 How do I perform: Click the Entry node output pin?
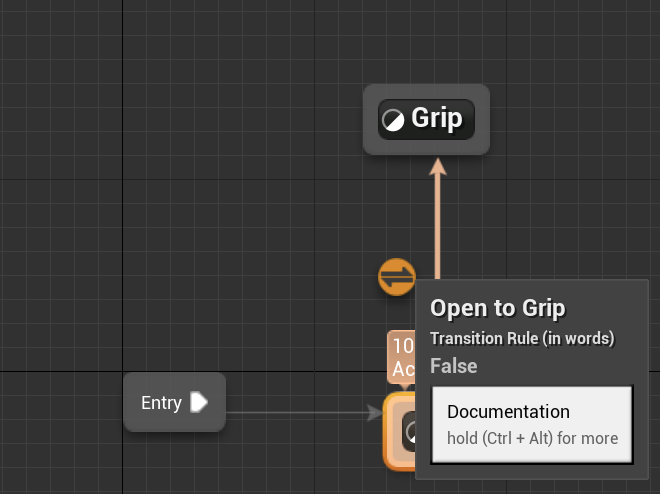[199, 402]
